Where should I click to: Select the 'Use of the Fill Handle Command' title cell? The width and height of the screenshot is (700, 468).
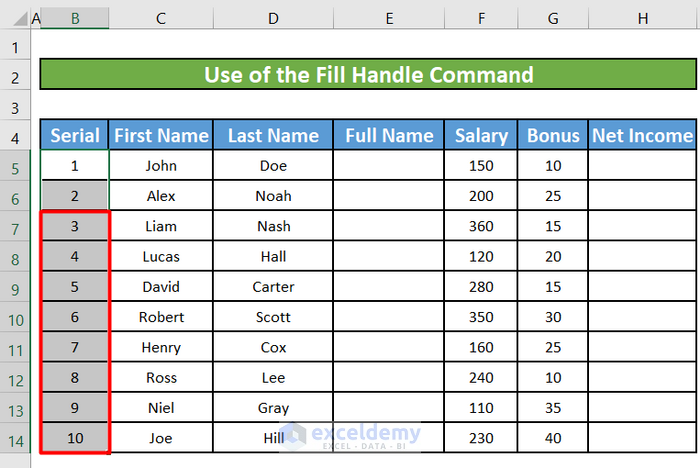[x=368, y=75]
